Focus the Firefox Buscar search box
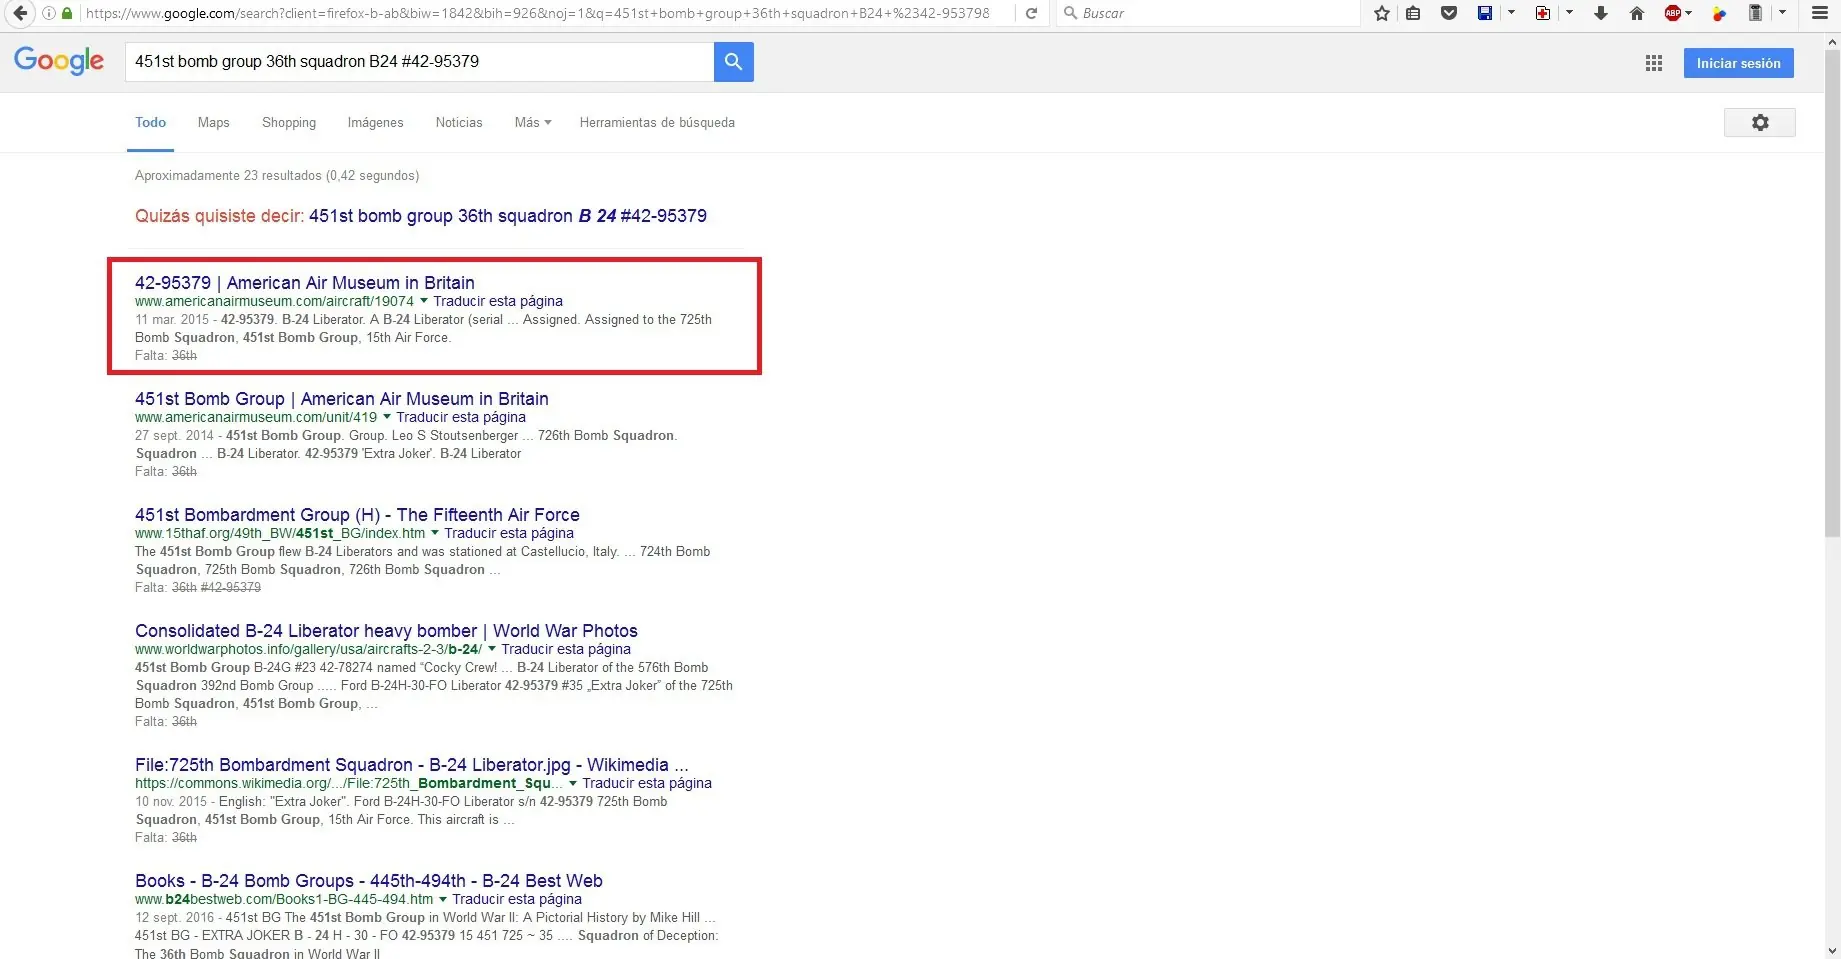 [x=1208, y=13]
